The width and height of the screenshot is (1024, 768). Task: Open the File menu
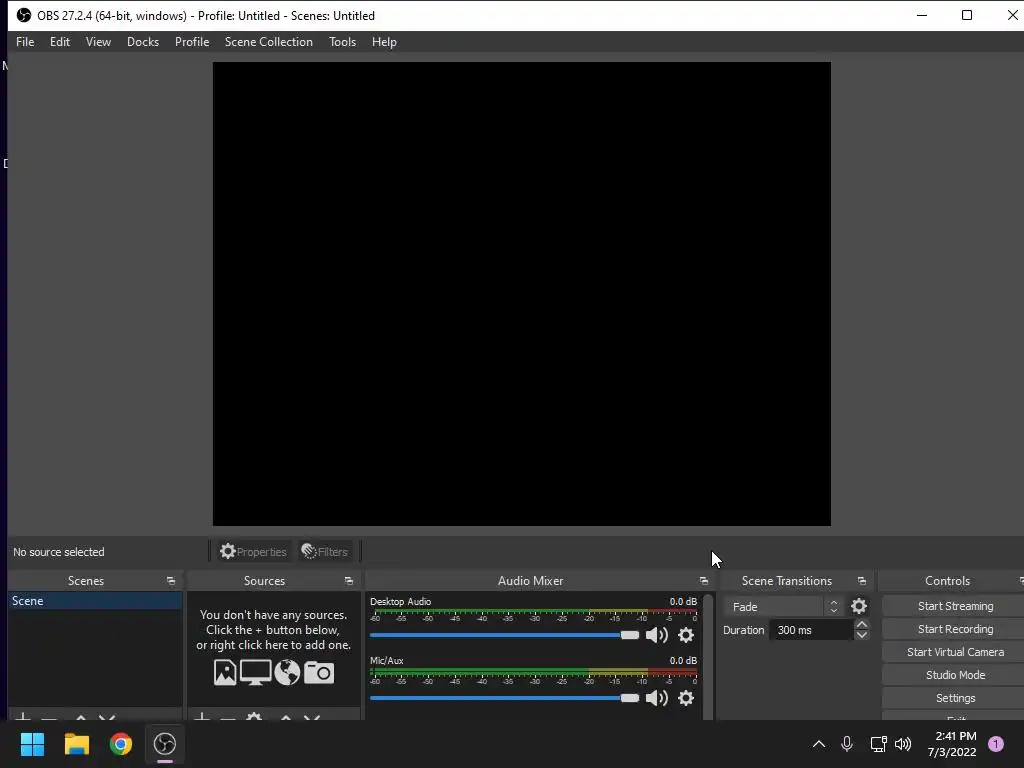[25, 42]
